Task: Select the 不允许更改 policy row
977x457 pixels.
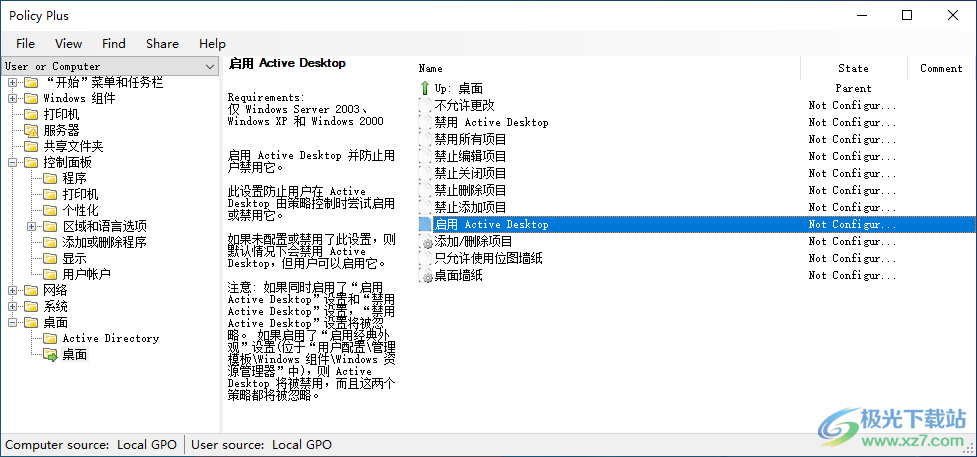Action: click(x=697, y=105)
